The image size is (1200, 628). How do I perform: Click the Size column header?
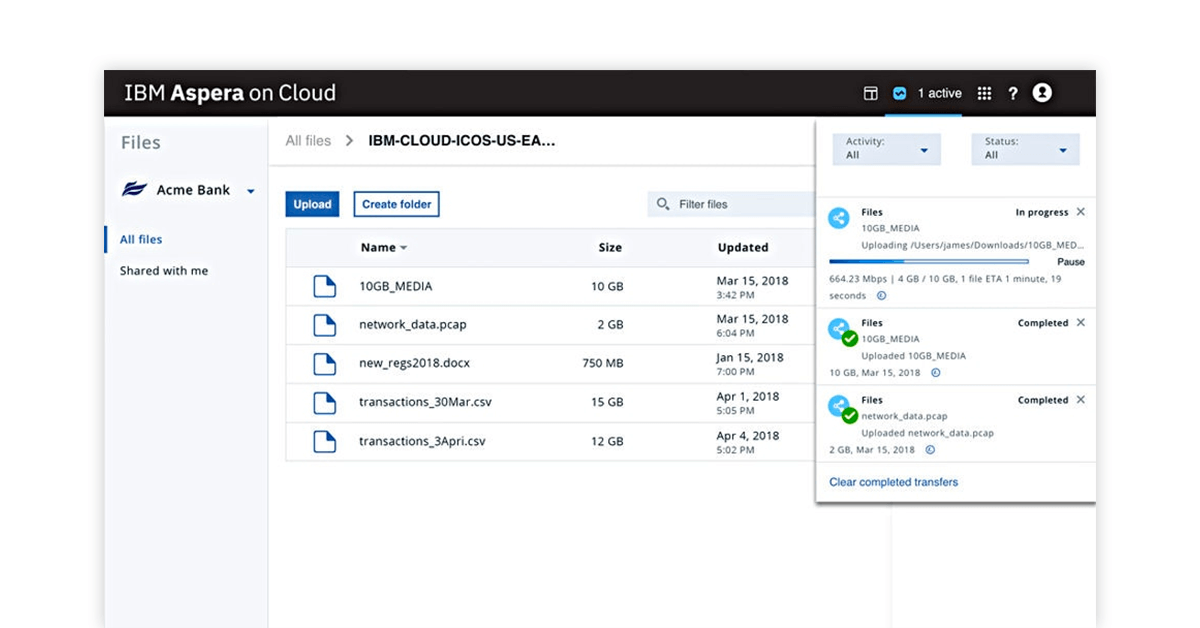tap(610, 248)
